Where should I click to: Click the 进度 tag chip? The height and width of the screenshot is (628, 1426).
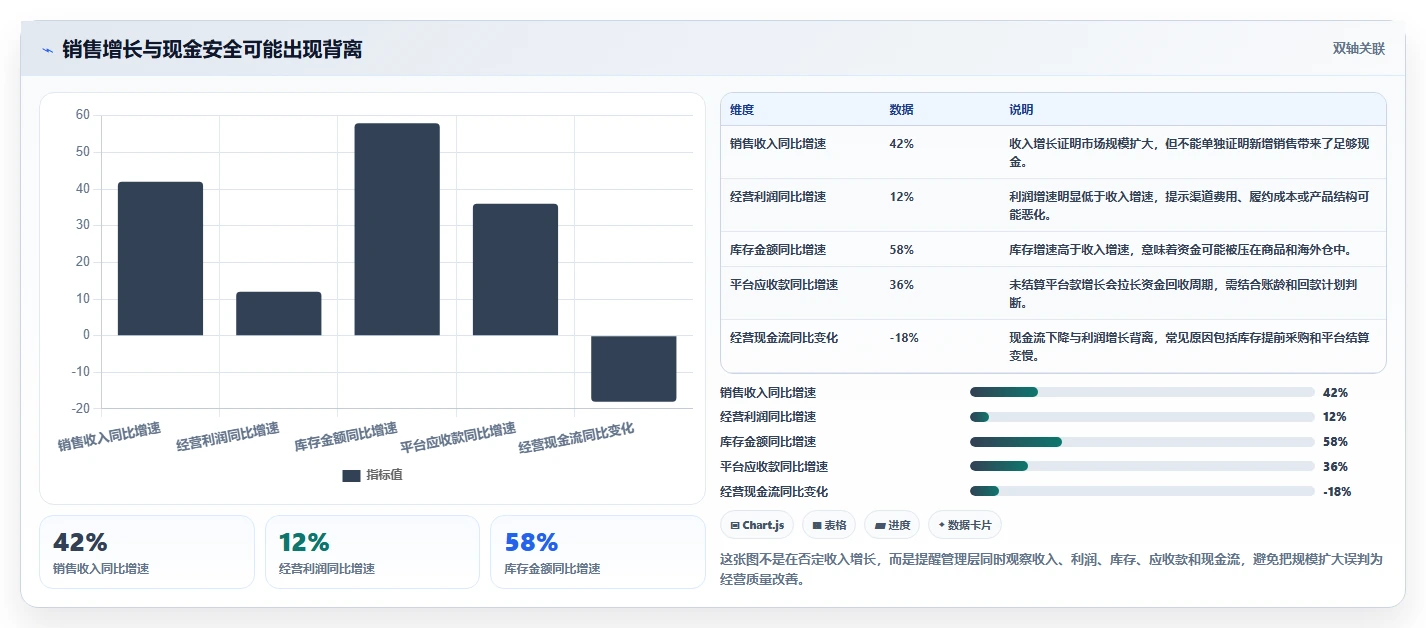(892, 525)
